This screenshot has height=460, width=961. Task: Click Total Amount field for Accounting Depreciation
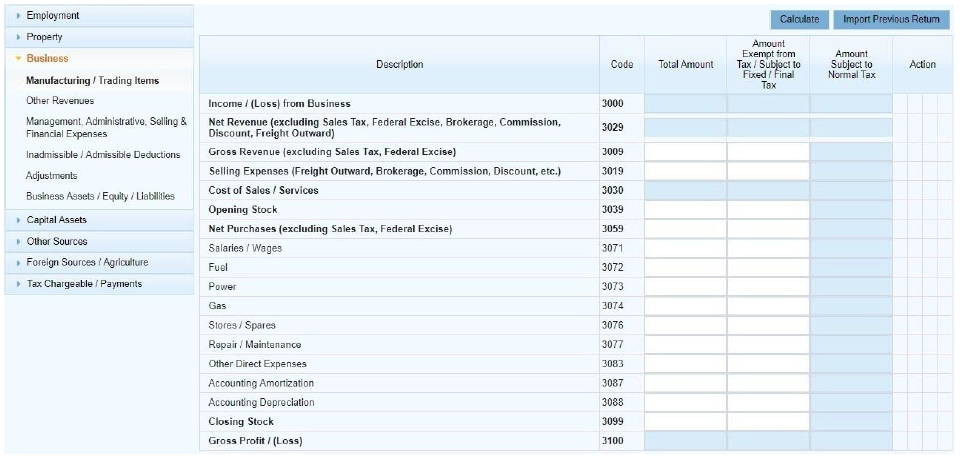point(685,402)
